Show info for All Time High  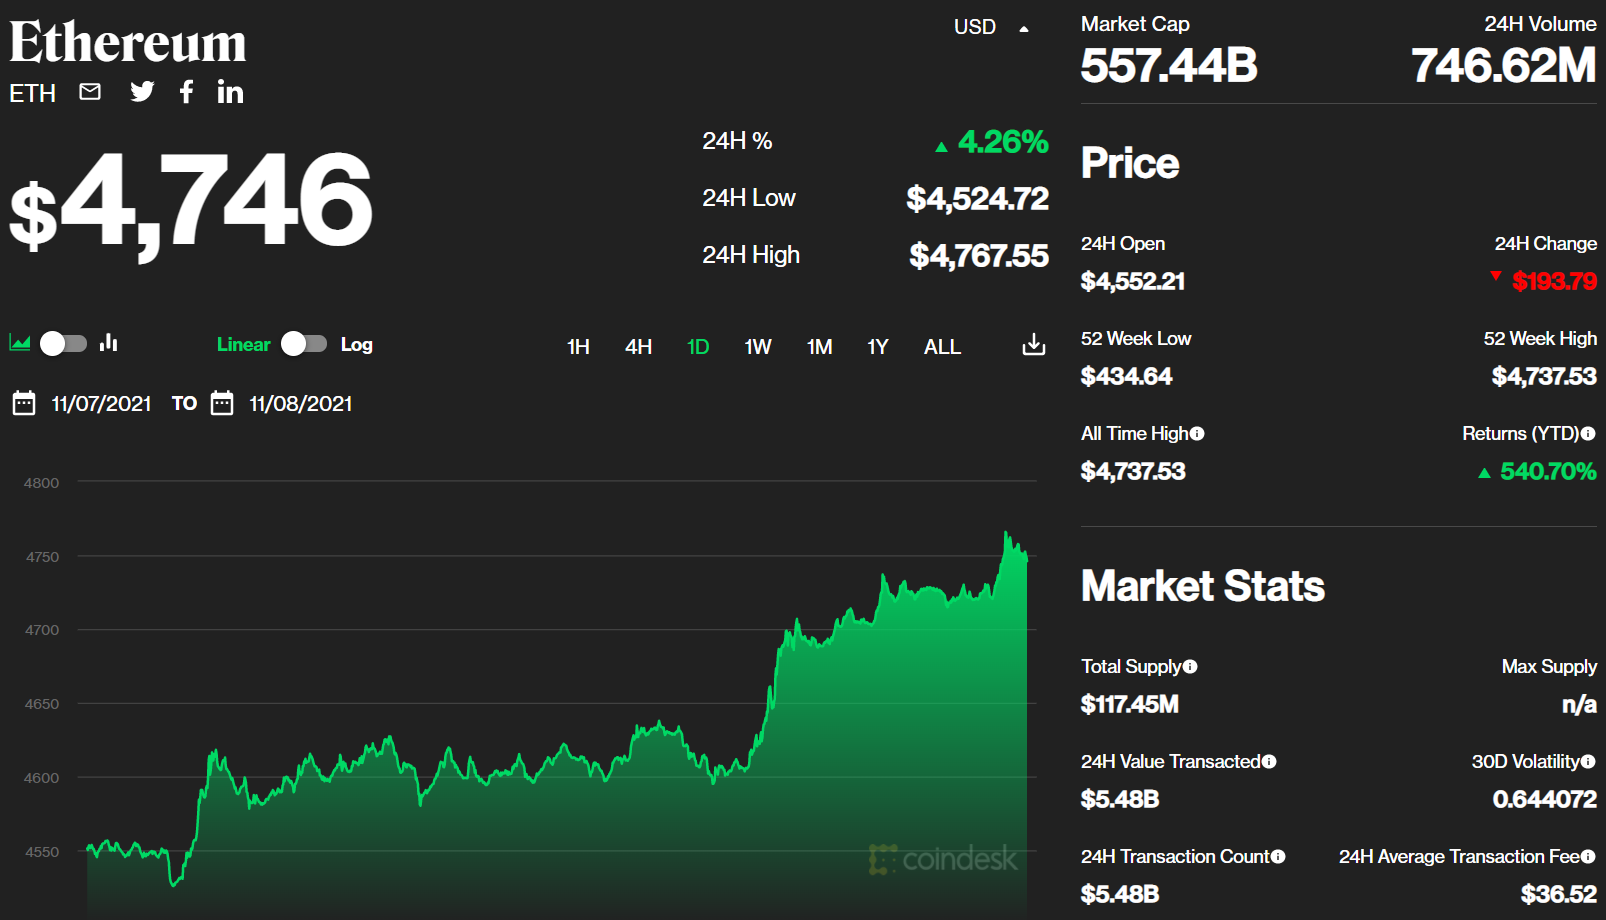coord(1197,433)
